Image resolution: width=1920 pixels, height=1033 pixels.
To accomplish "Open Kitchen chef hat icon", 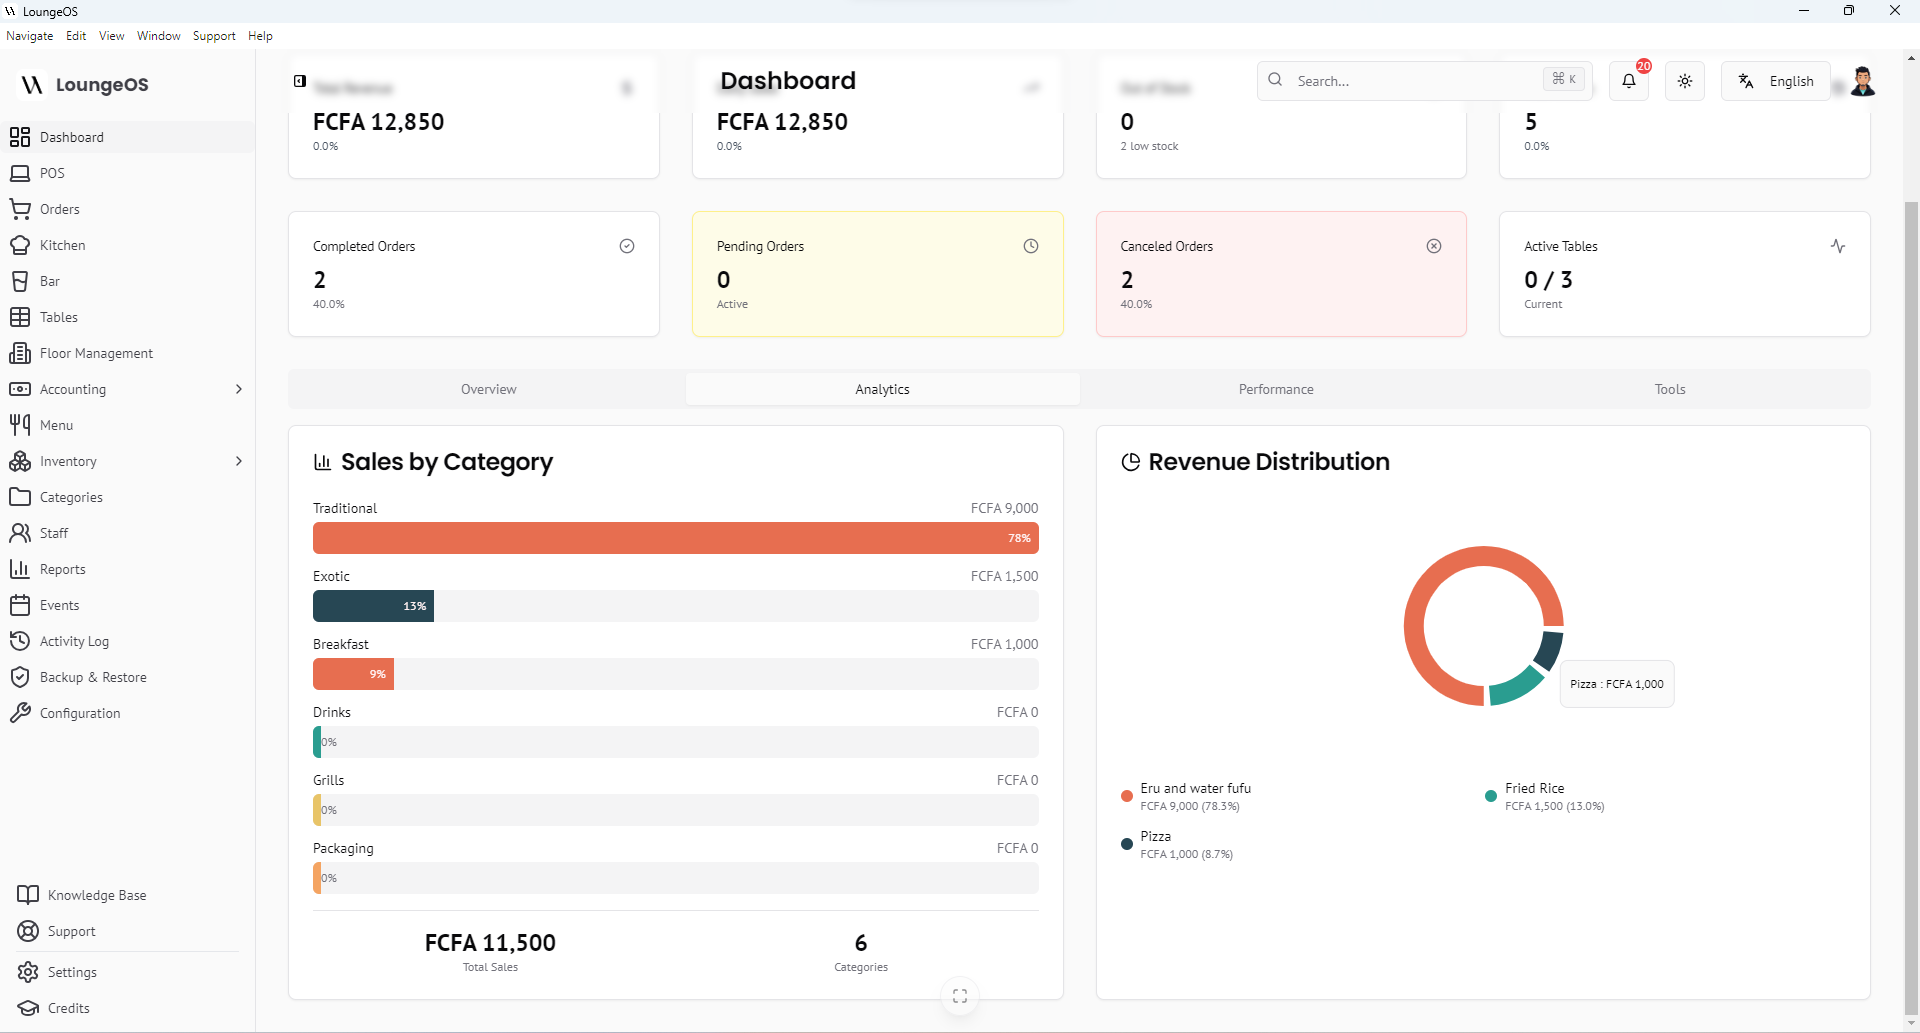I will (20, 245).
